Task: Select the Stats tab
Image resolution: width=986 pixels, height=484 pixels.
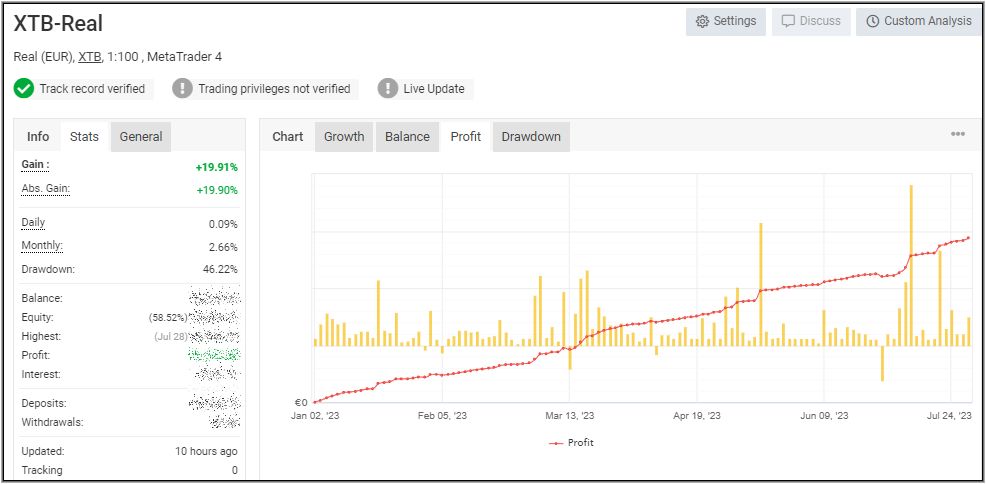Action: click(84, 137)
